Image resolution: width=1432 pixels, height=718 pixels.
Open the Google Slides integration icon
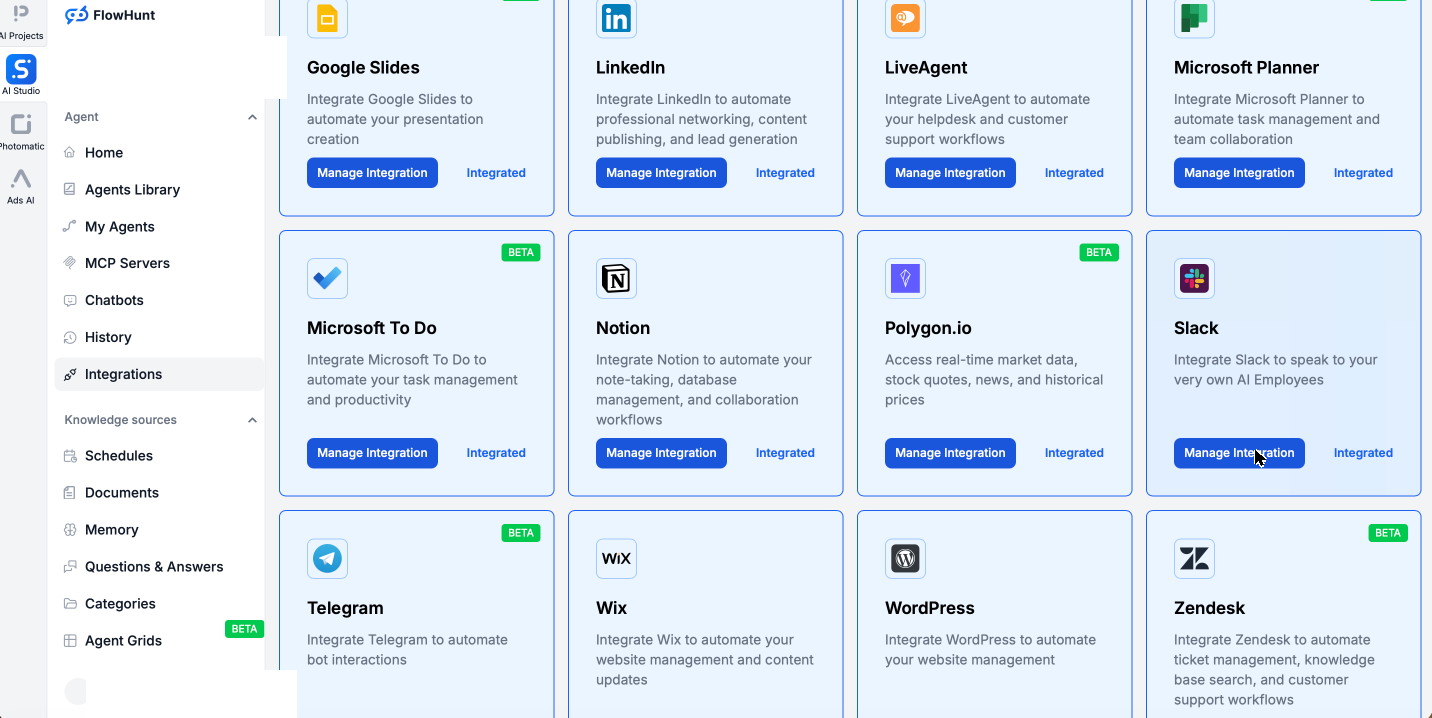coord(327,19)
